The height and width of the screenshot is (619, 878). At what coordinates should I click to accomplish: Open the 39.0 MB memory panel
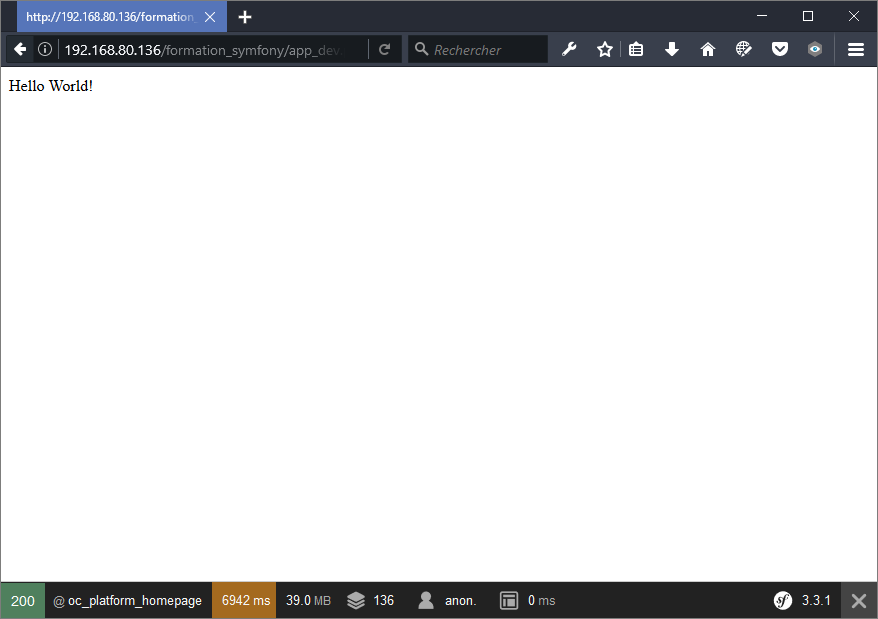pyautogui.click(x=308, y=601)
